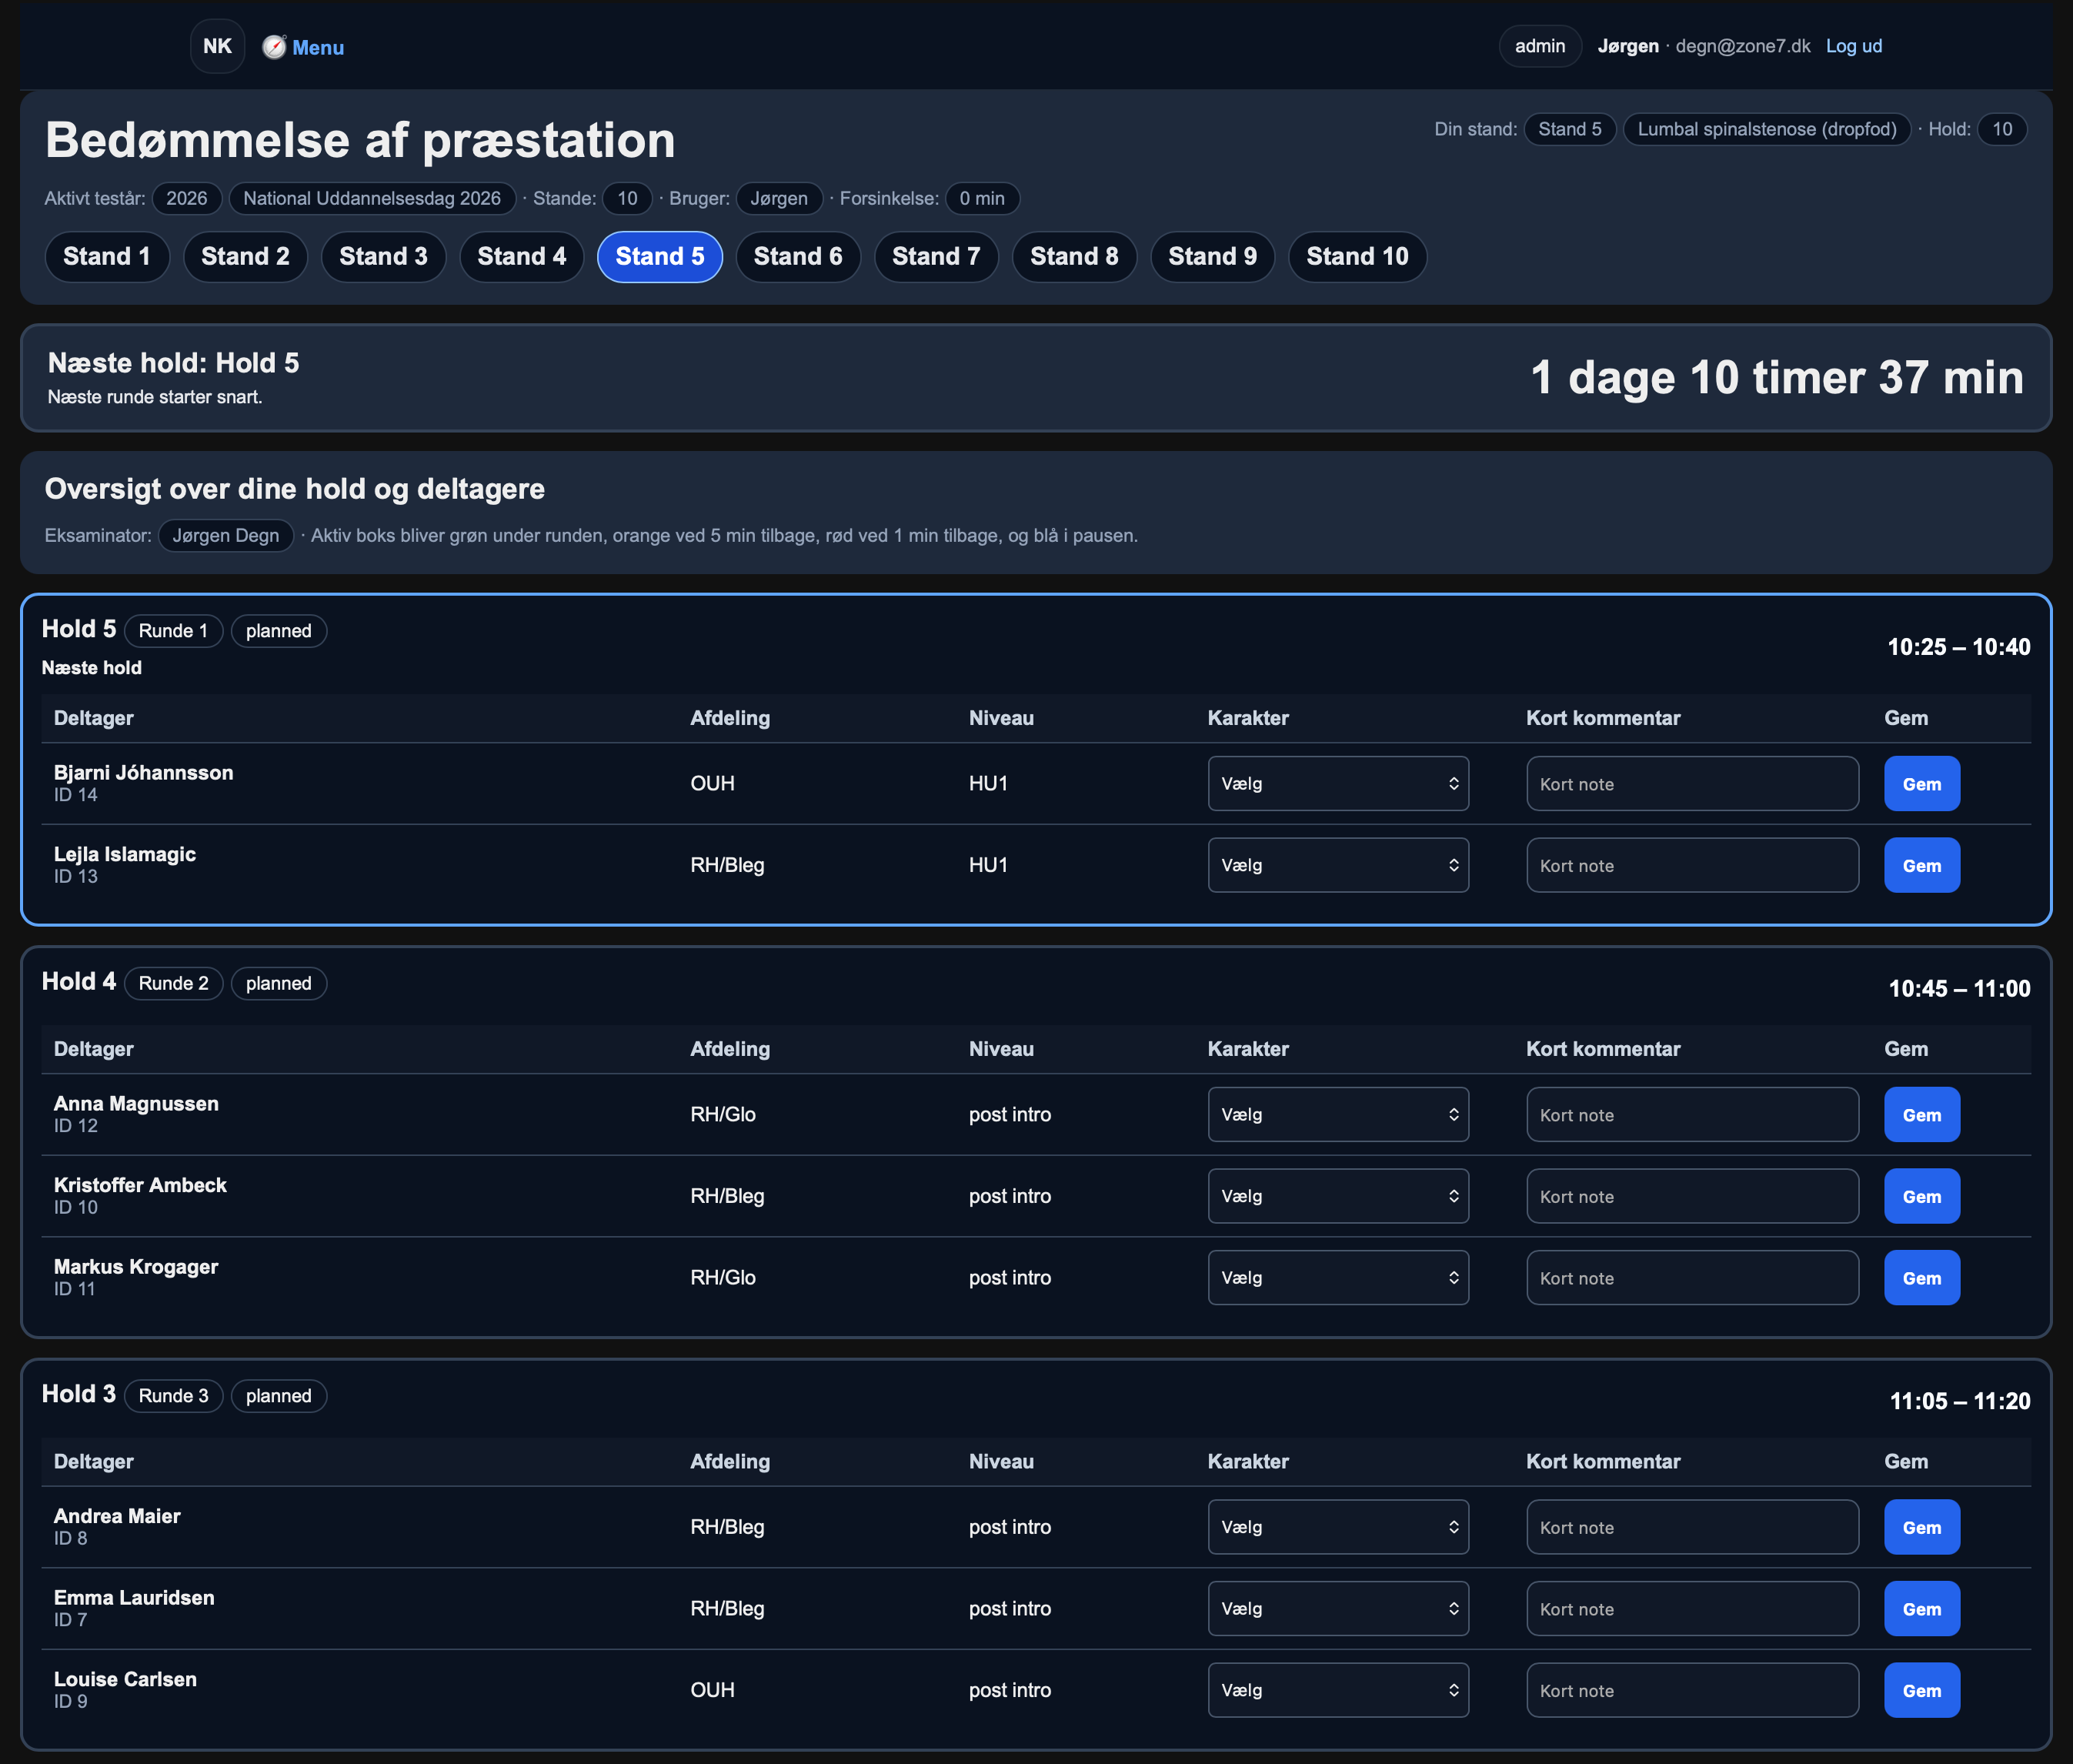Click the 0 min Forsinkelse pill
The image size is (2073, 1764).
coord(982,198)
